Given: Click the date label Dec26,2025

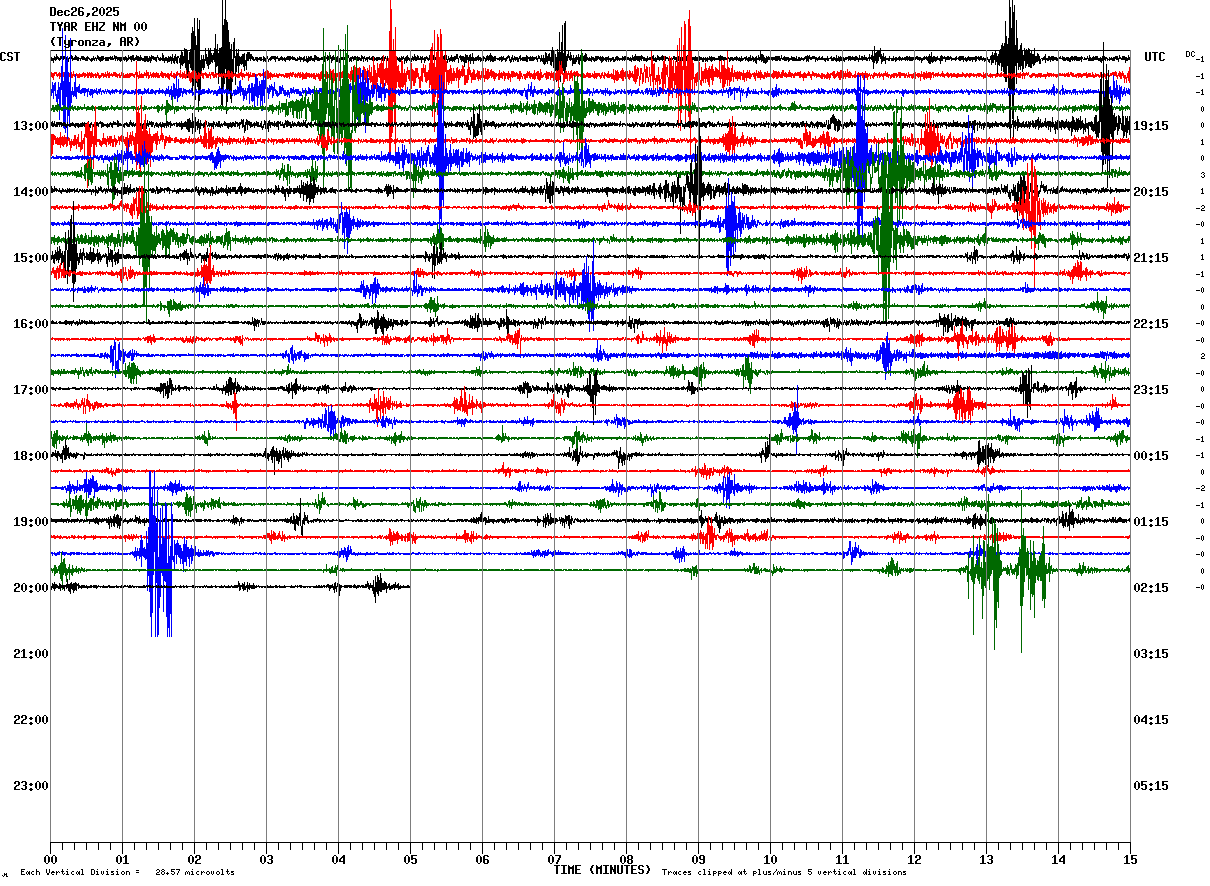Looking at the screenshot, I should [x=84, y=12].
